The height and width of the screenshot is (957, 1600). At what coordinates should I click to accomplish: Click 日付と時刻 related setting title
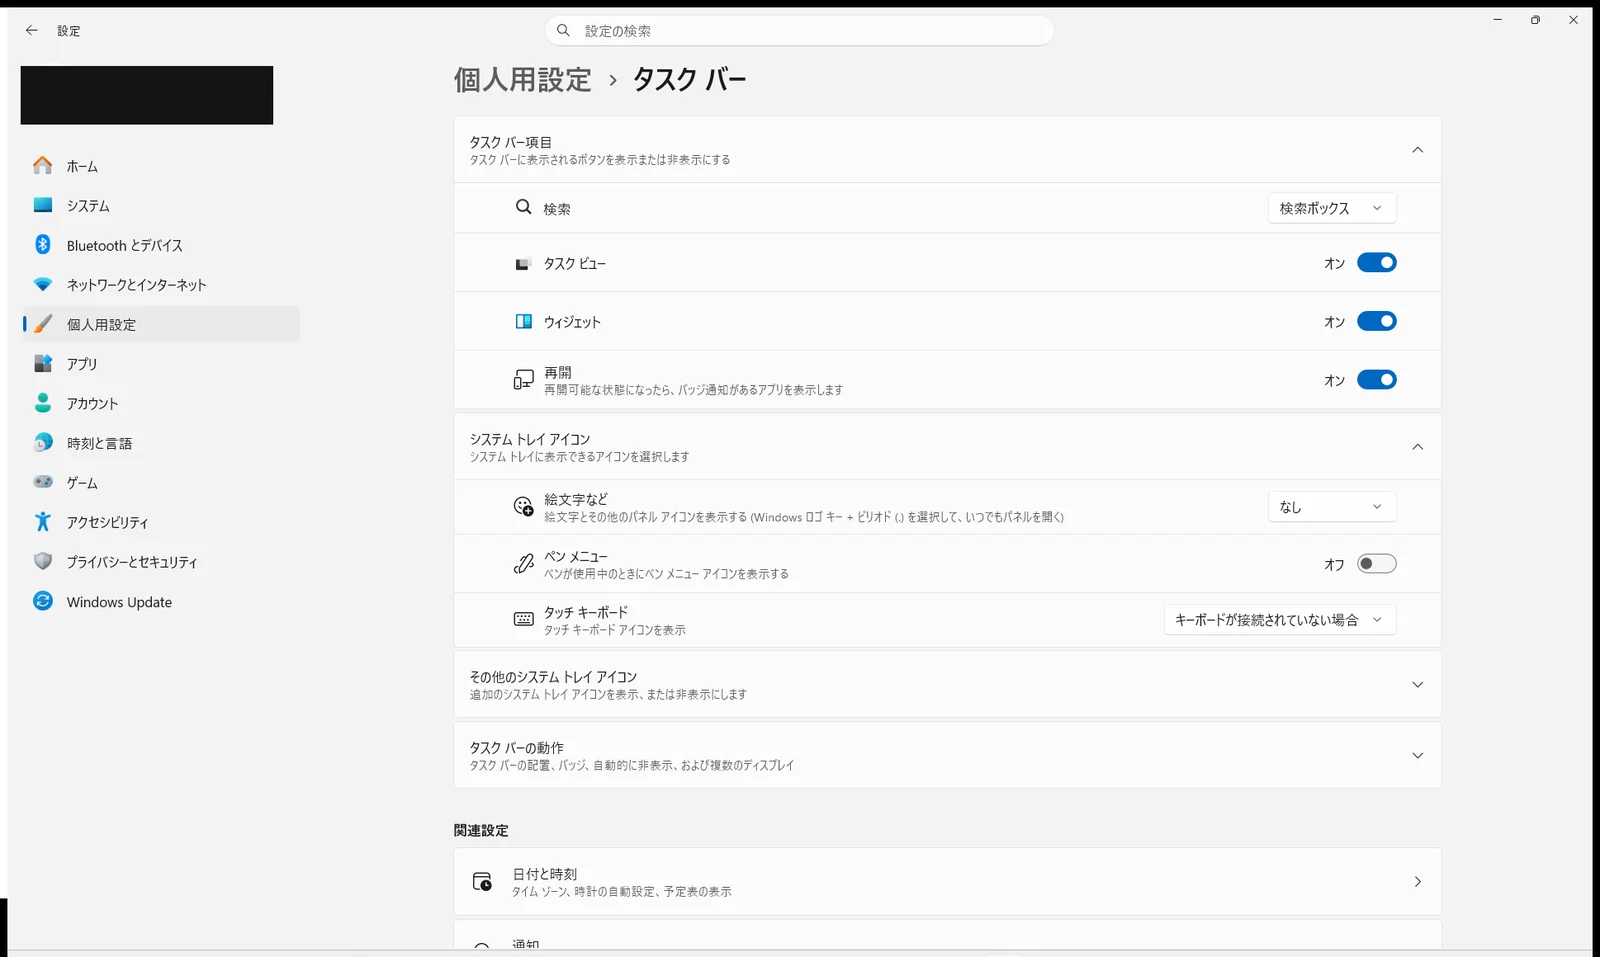545,873
